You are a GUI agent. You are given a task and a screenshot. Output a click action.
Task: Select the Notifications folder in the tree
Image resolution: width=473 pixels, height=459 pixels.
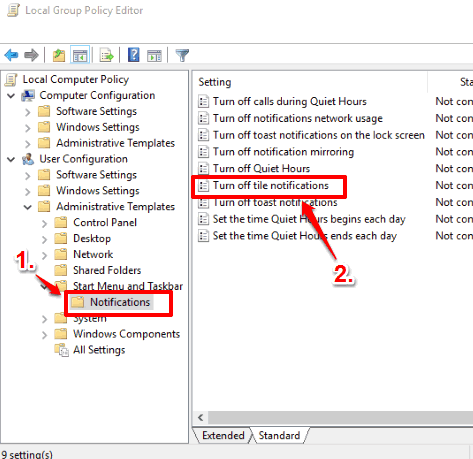click(120, 302)
